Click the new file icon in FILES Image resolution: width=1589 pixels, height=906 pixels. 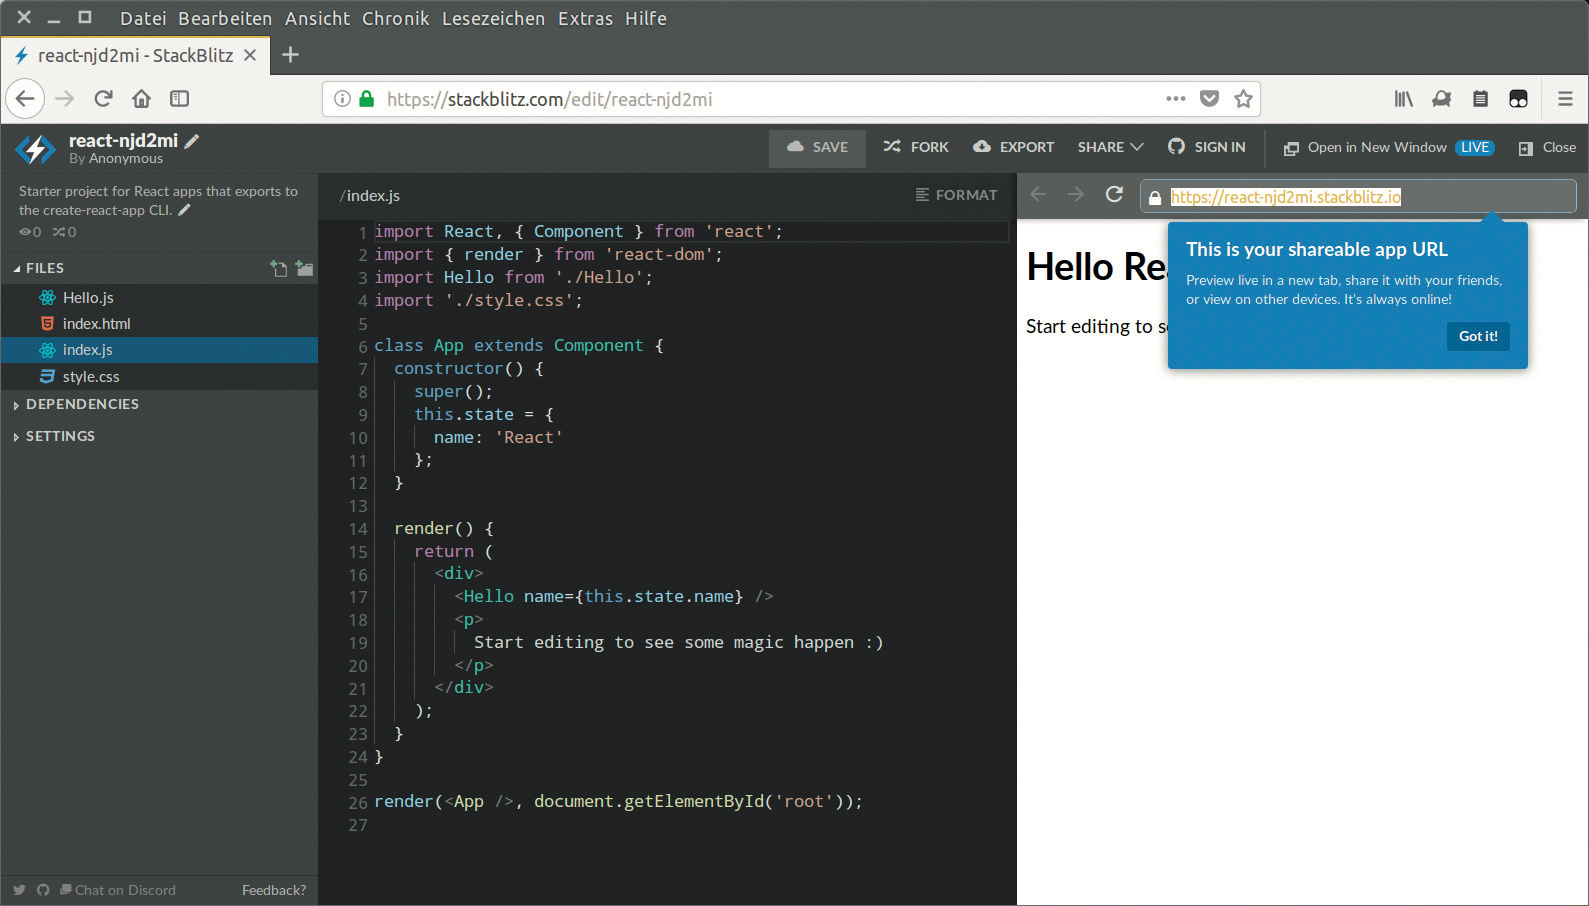(x=279, y=268)
